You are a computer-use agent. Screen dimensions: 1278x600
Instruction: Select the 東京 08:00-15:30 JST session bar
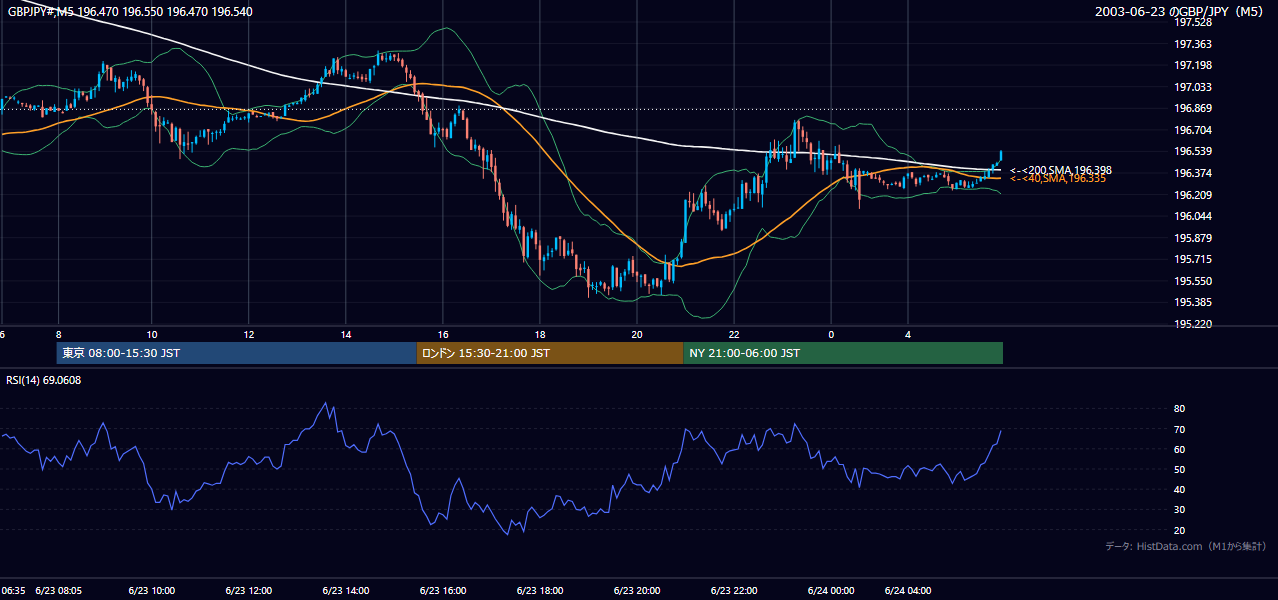pyautogui.click(x=237, y=353)
